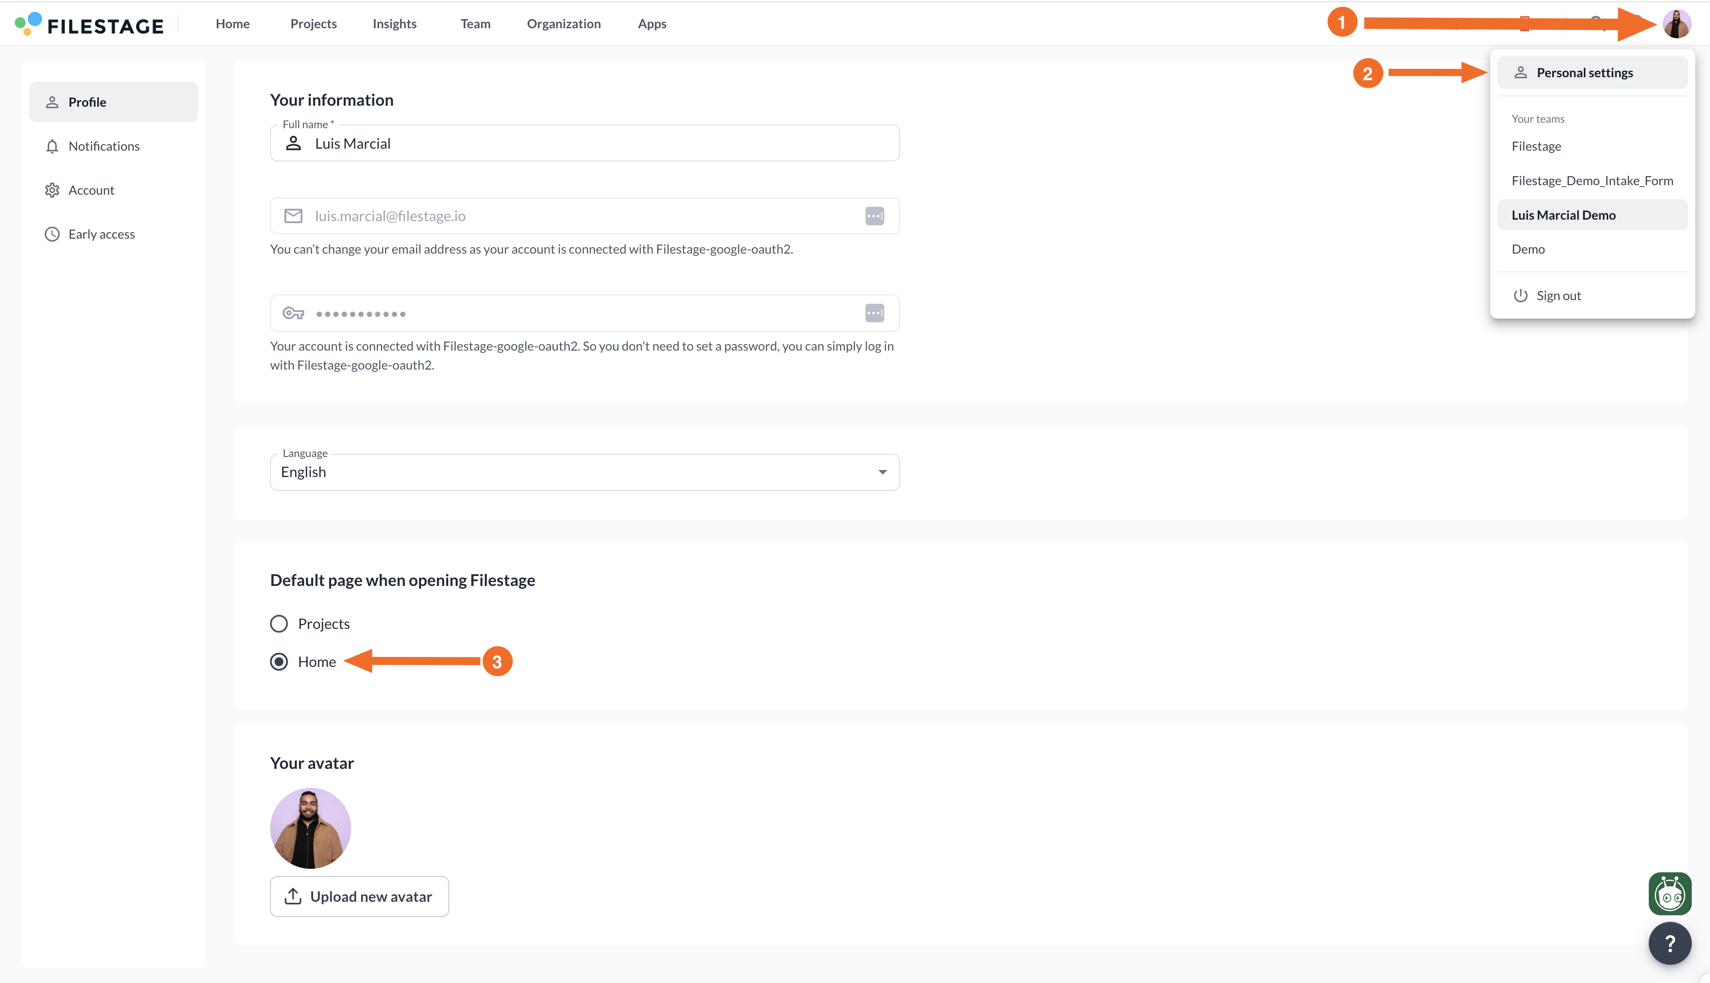Screen dimensions: 1710x983
Task: Open Insights in top navigation
Action: pos(395,24)
